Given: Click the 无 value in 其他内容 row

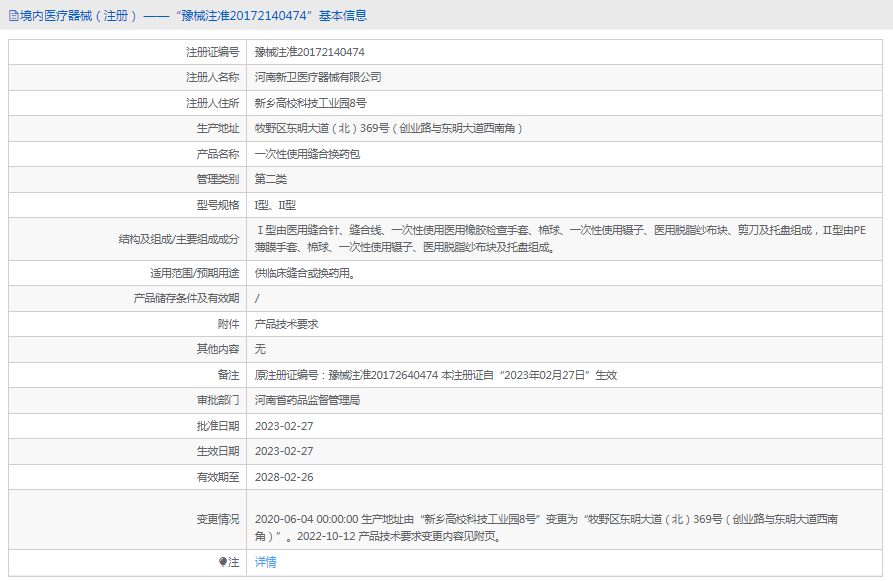Looking at the screenshot, I should coord(260,349).
